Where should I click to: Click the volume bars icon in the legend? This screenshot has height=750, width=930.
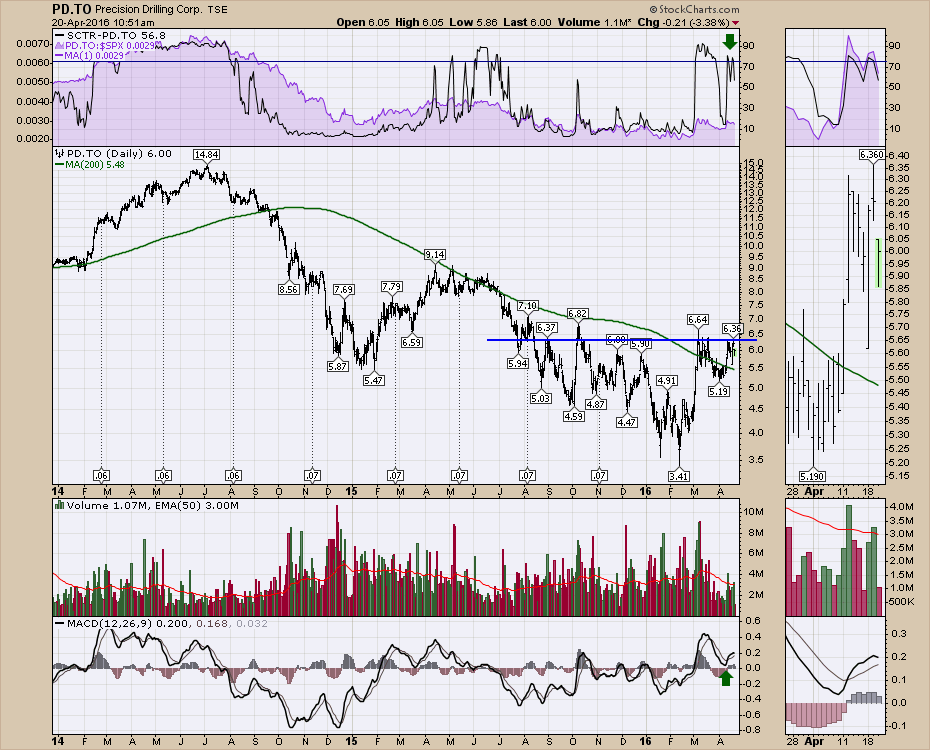pyautogui.click(x=59, y=506)
